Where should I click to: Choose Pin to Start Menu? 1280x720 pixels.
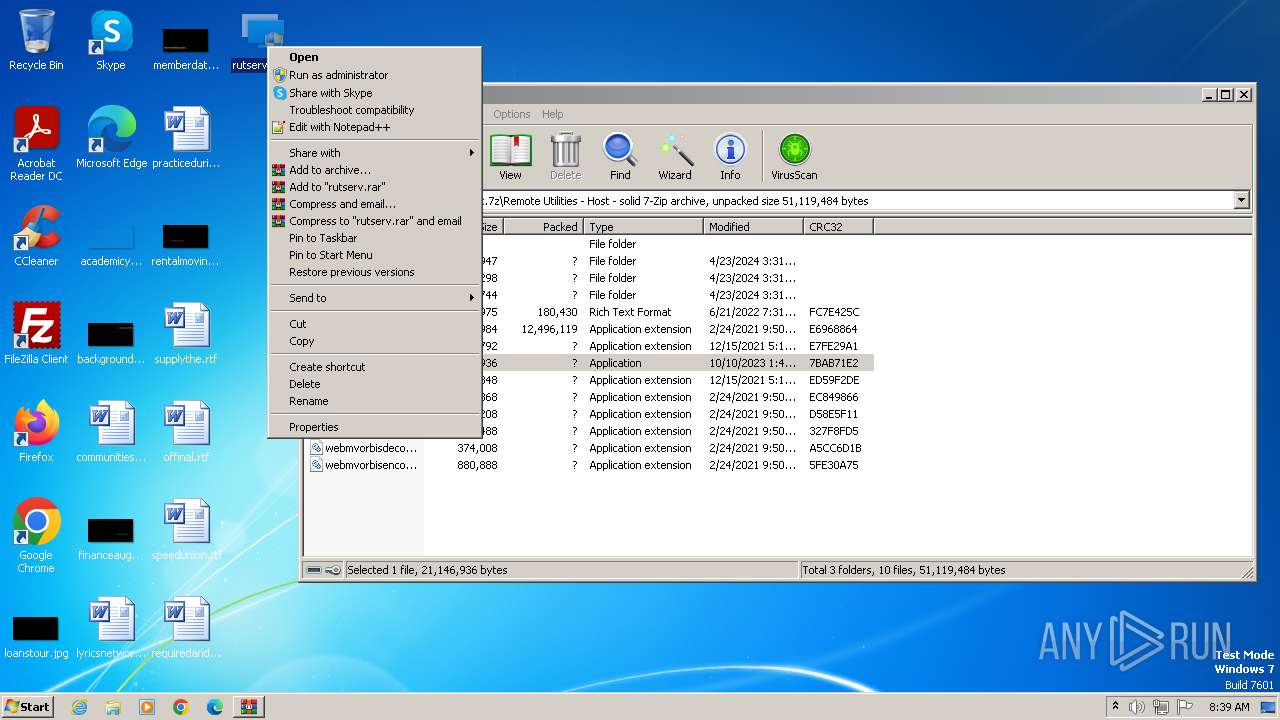pos(375,255)
